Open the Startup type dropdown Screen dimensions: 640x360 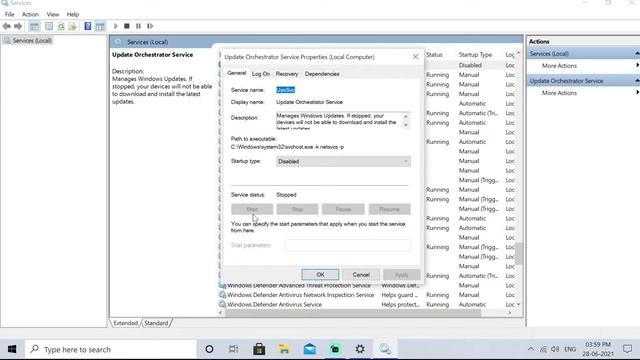pos(343,162)
